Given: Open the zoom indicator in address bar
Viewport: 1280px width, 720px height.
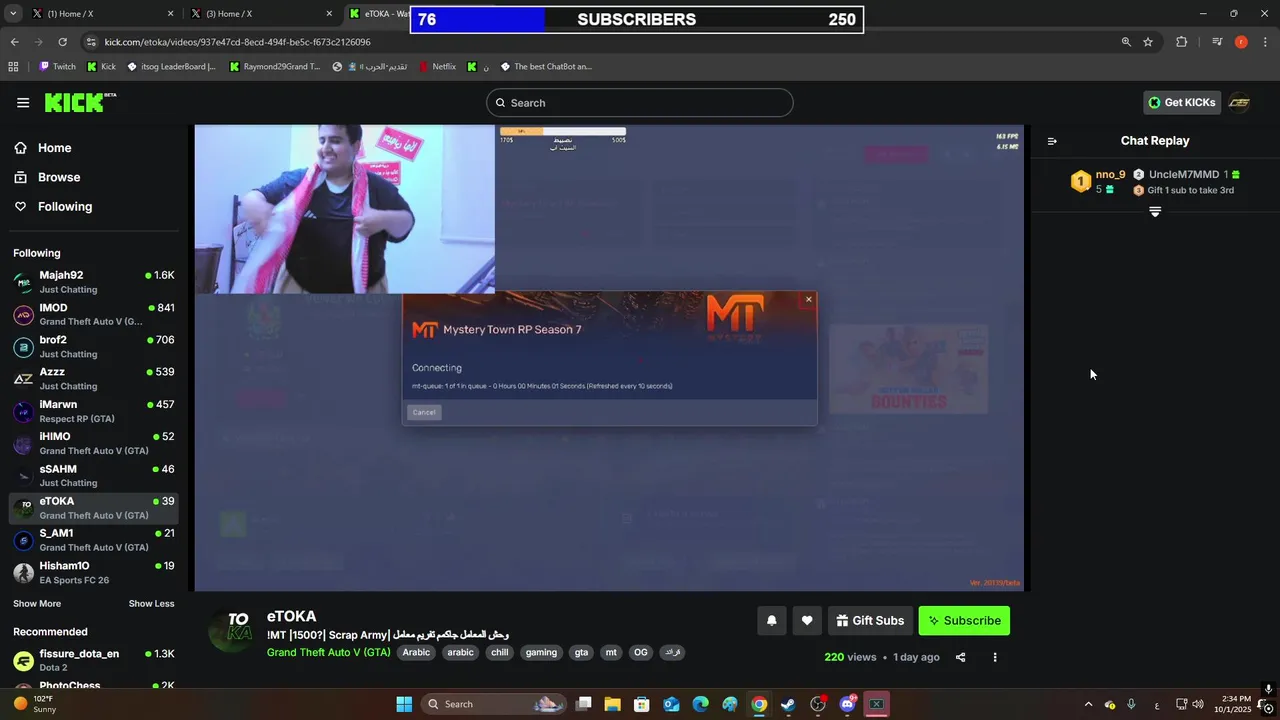Looking at the screenshot, I should (x=1126, y=42).
